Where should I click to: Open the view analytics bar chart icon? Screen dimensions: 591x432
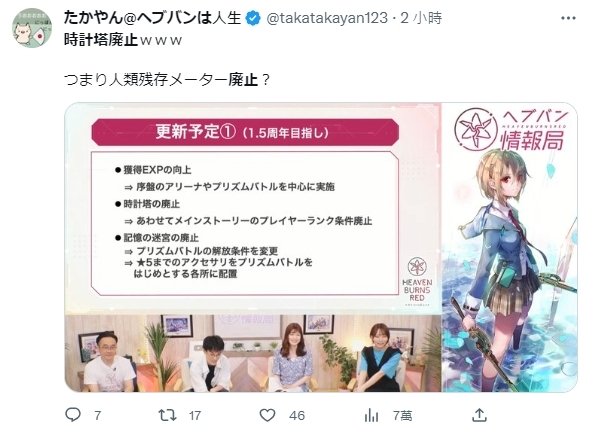372,415
